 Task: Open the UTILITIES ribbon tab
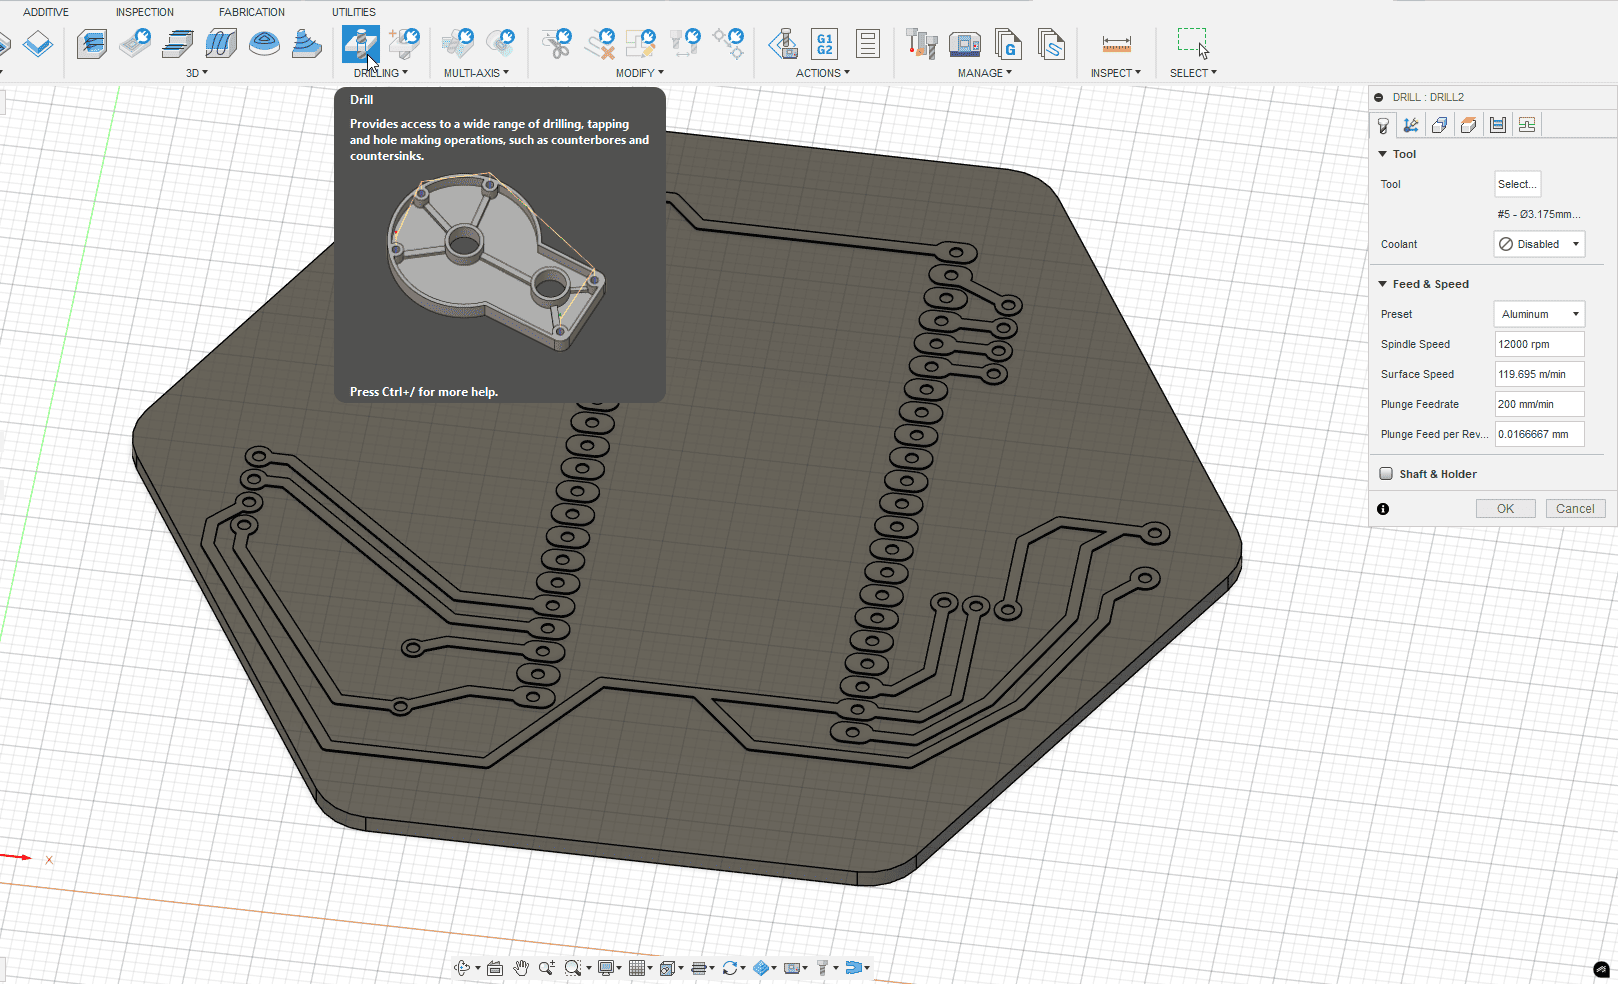pos(354,12)
